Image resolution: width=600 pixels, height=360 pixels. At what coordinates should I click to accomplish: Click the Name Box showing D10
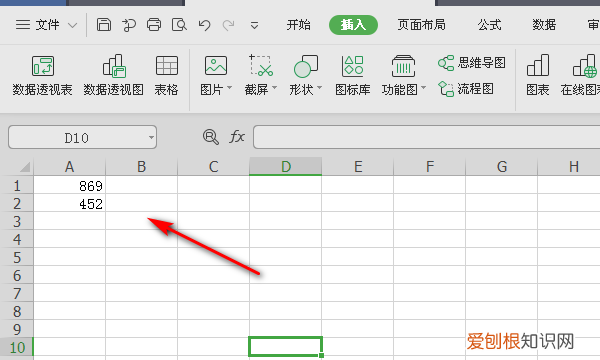[x=77, y=138]
